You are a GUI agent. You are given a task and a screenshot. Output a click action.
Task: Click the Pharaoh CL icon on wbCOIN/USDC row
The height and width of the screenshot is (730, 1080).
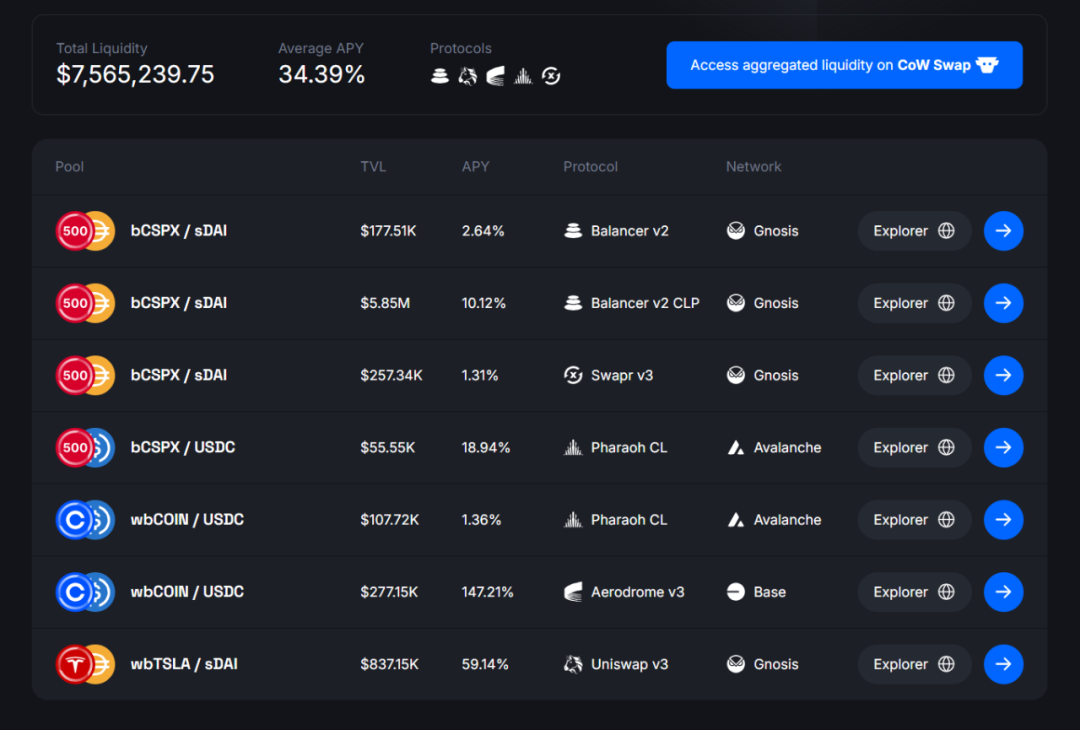[x=573, y=519]
